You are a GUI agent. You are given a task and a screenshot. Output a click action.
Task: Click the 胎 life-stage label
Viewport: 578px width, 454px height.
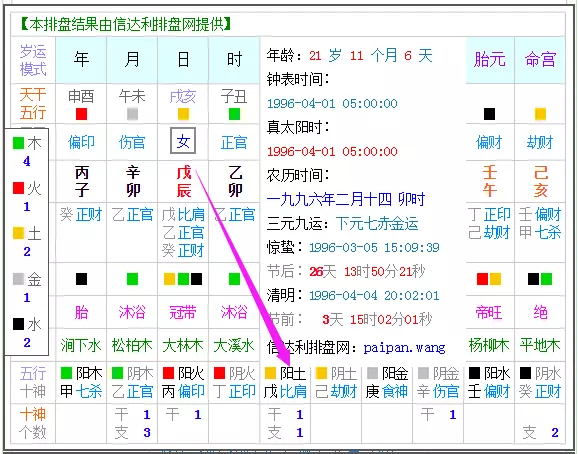click(x=81, y=313)
